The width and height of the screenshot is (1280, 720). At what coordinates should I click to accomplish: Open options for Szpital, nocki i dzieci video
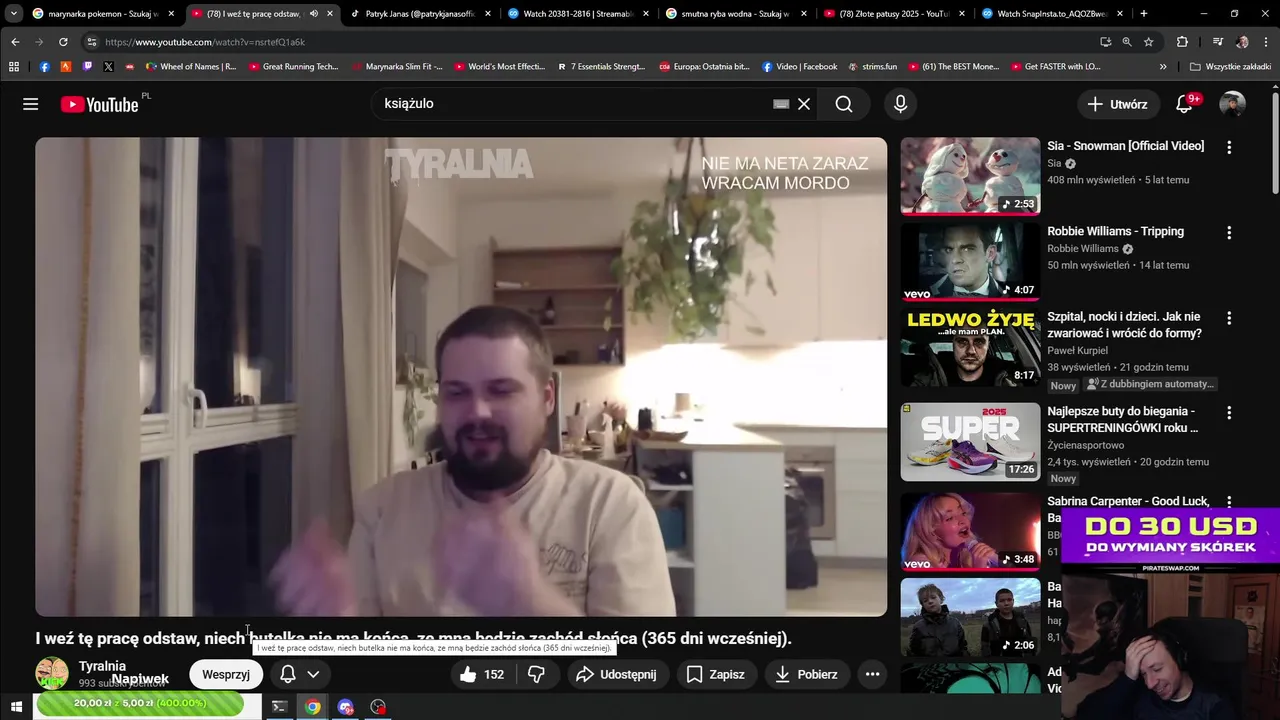tap(1229, 318)
